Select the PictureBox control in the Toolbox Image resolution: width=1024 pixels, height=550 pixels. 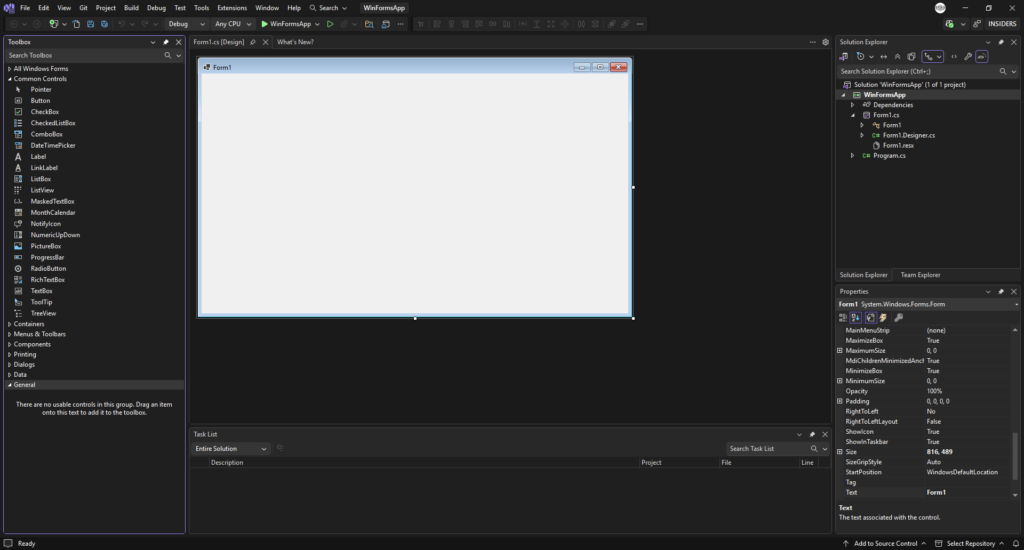[x=46, y=246]
